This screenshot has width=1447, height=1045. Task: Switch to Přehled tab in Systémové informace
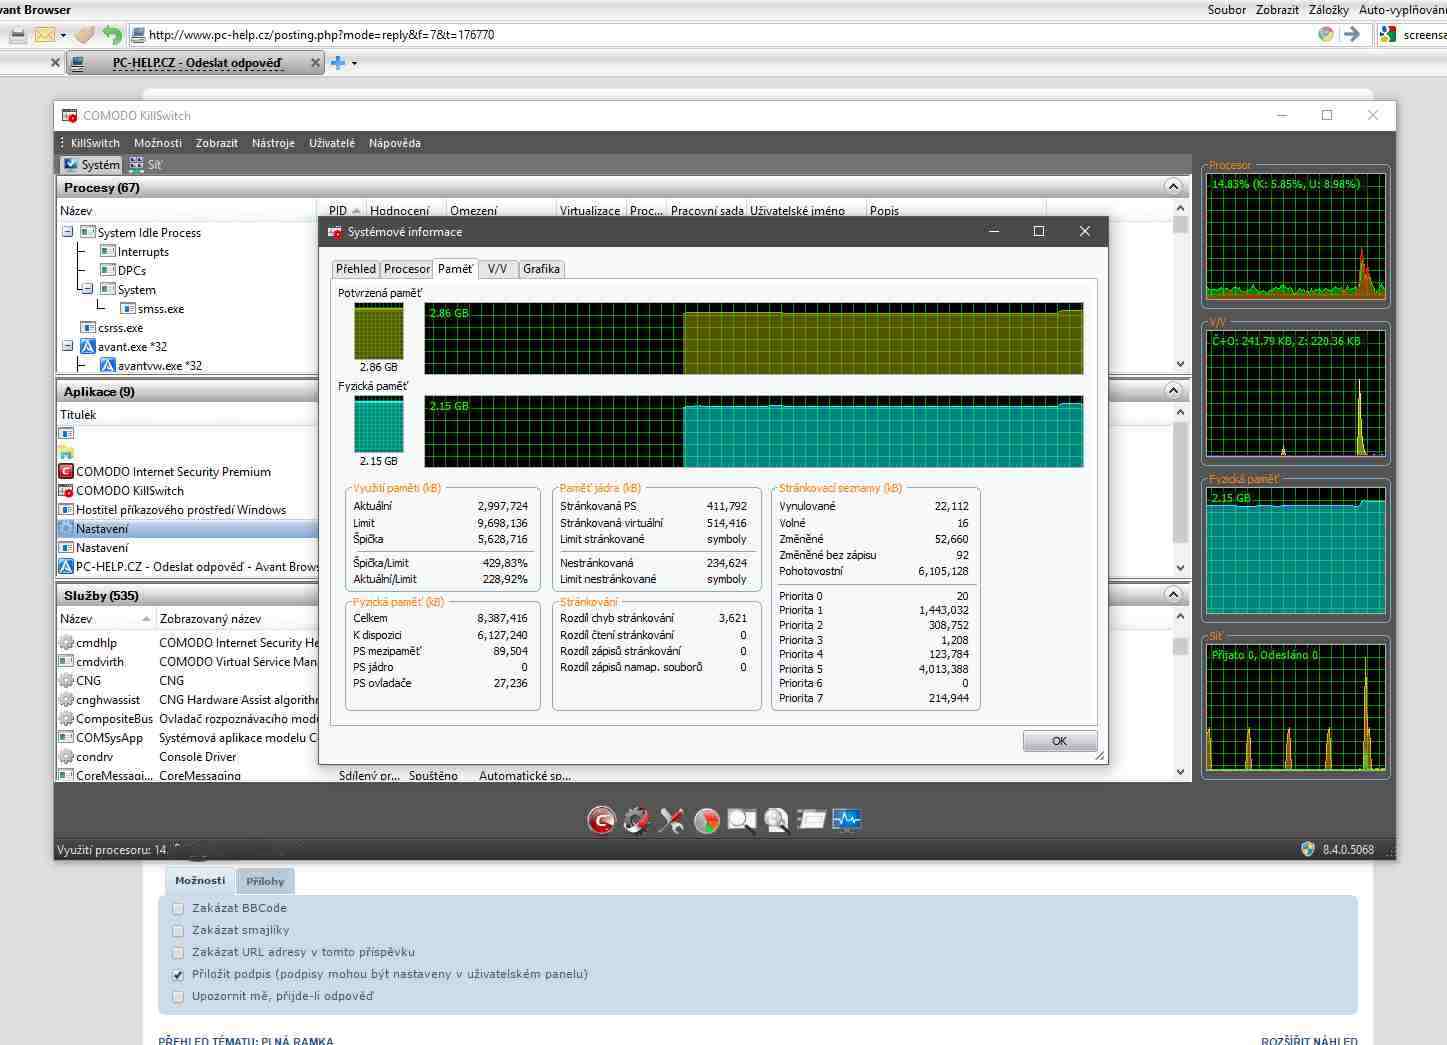[356, 269]
